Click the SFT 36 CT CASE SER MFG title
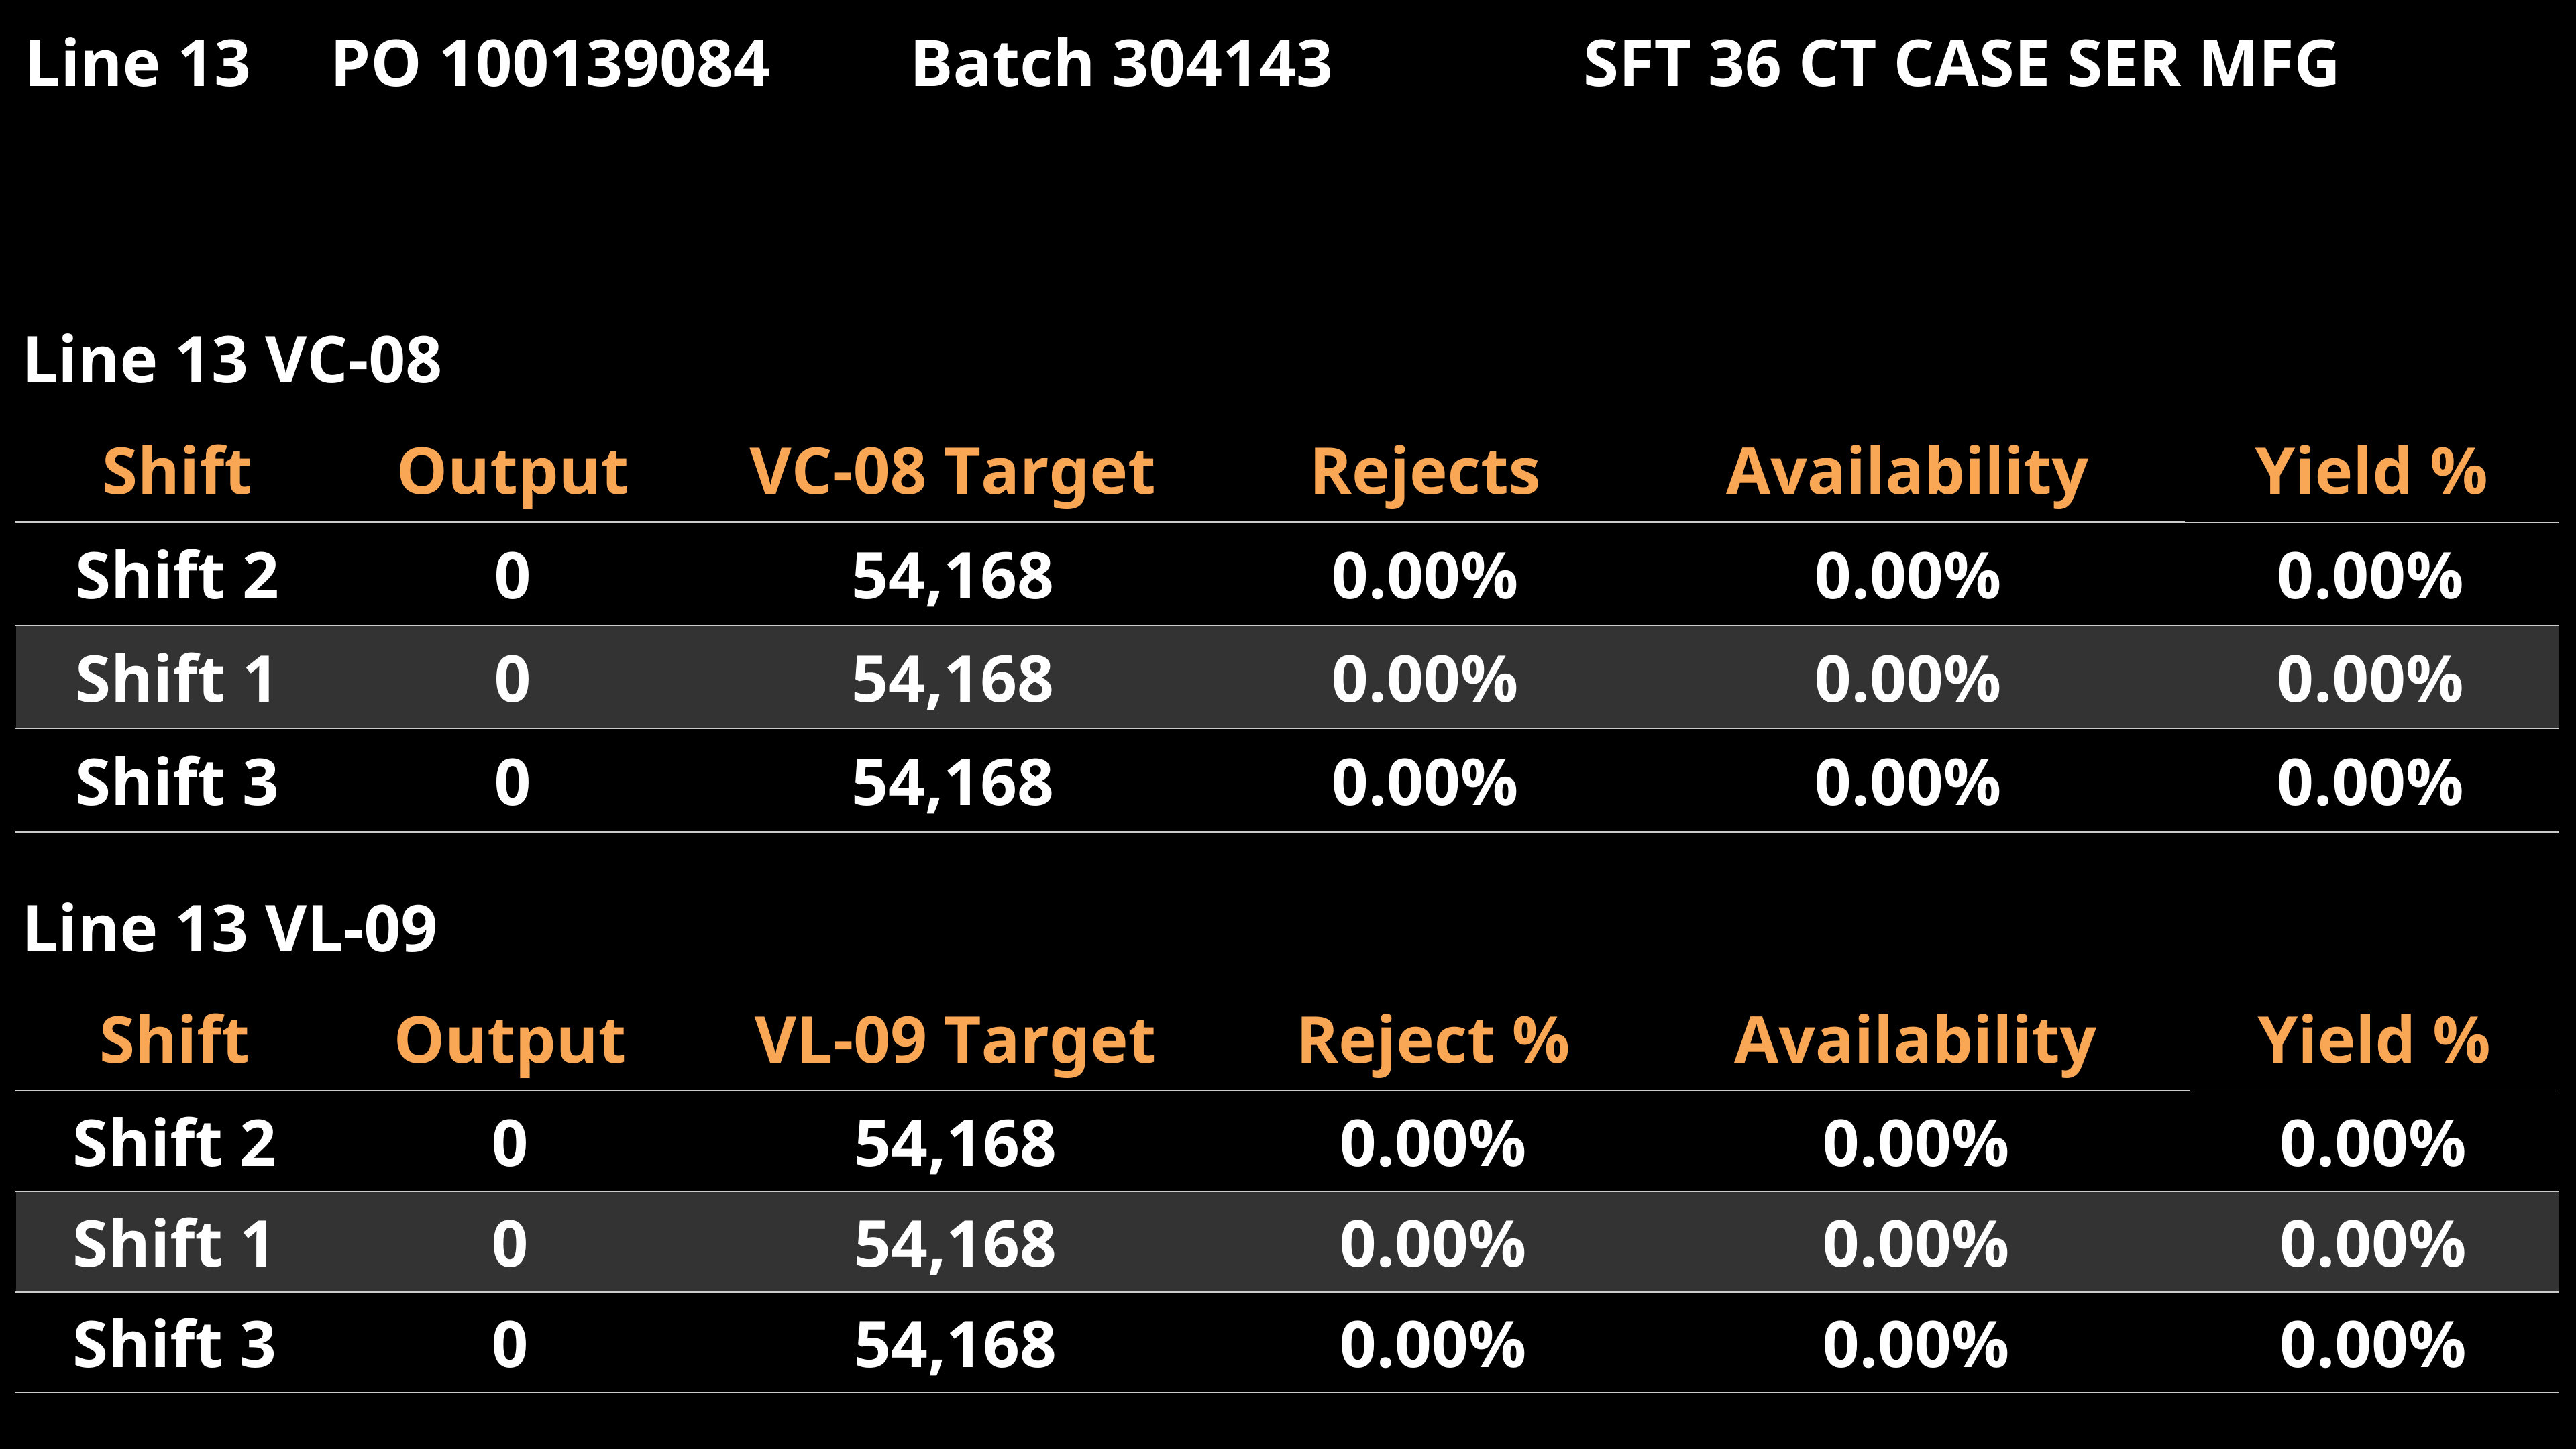Image resolution: width=2576 pixels, height=1449 pixels. pos(1960,64)
